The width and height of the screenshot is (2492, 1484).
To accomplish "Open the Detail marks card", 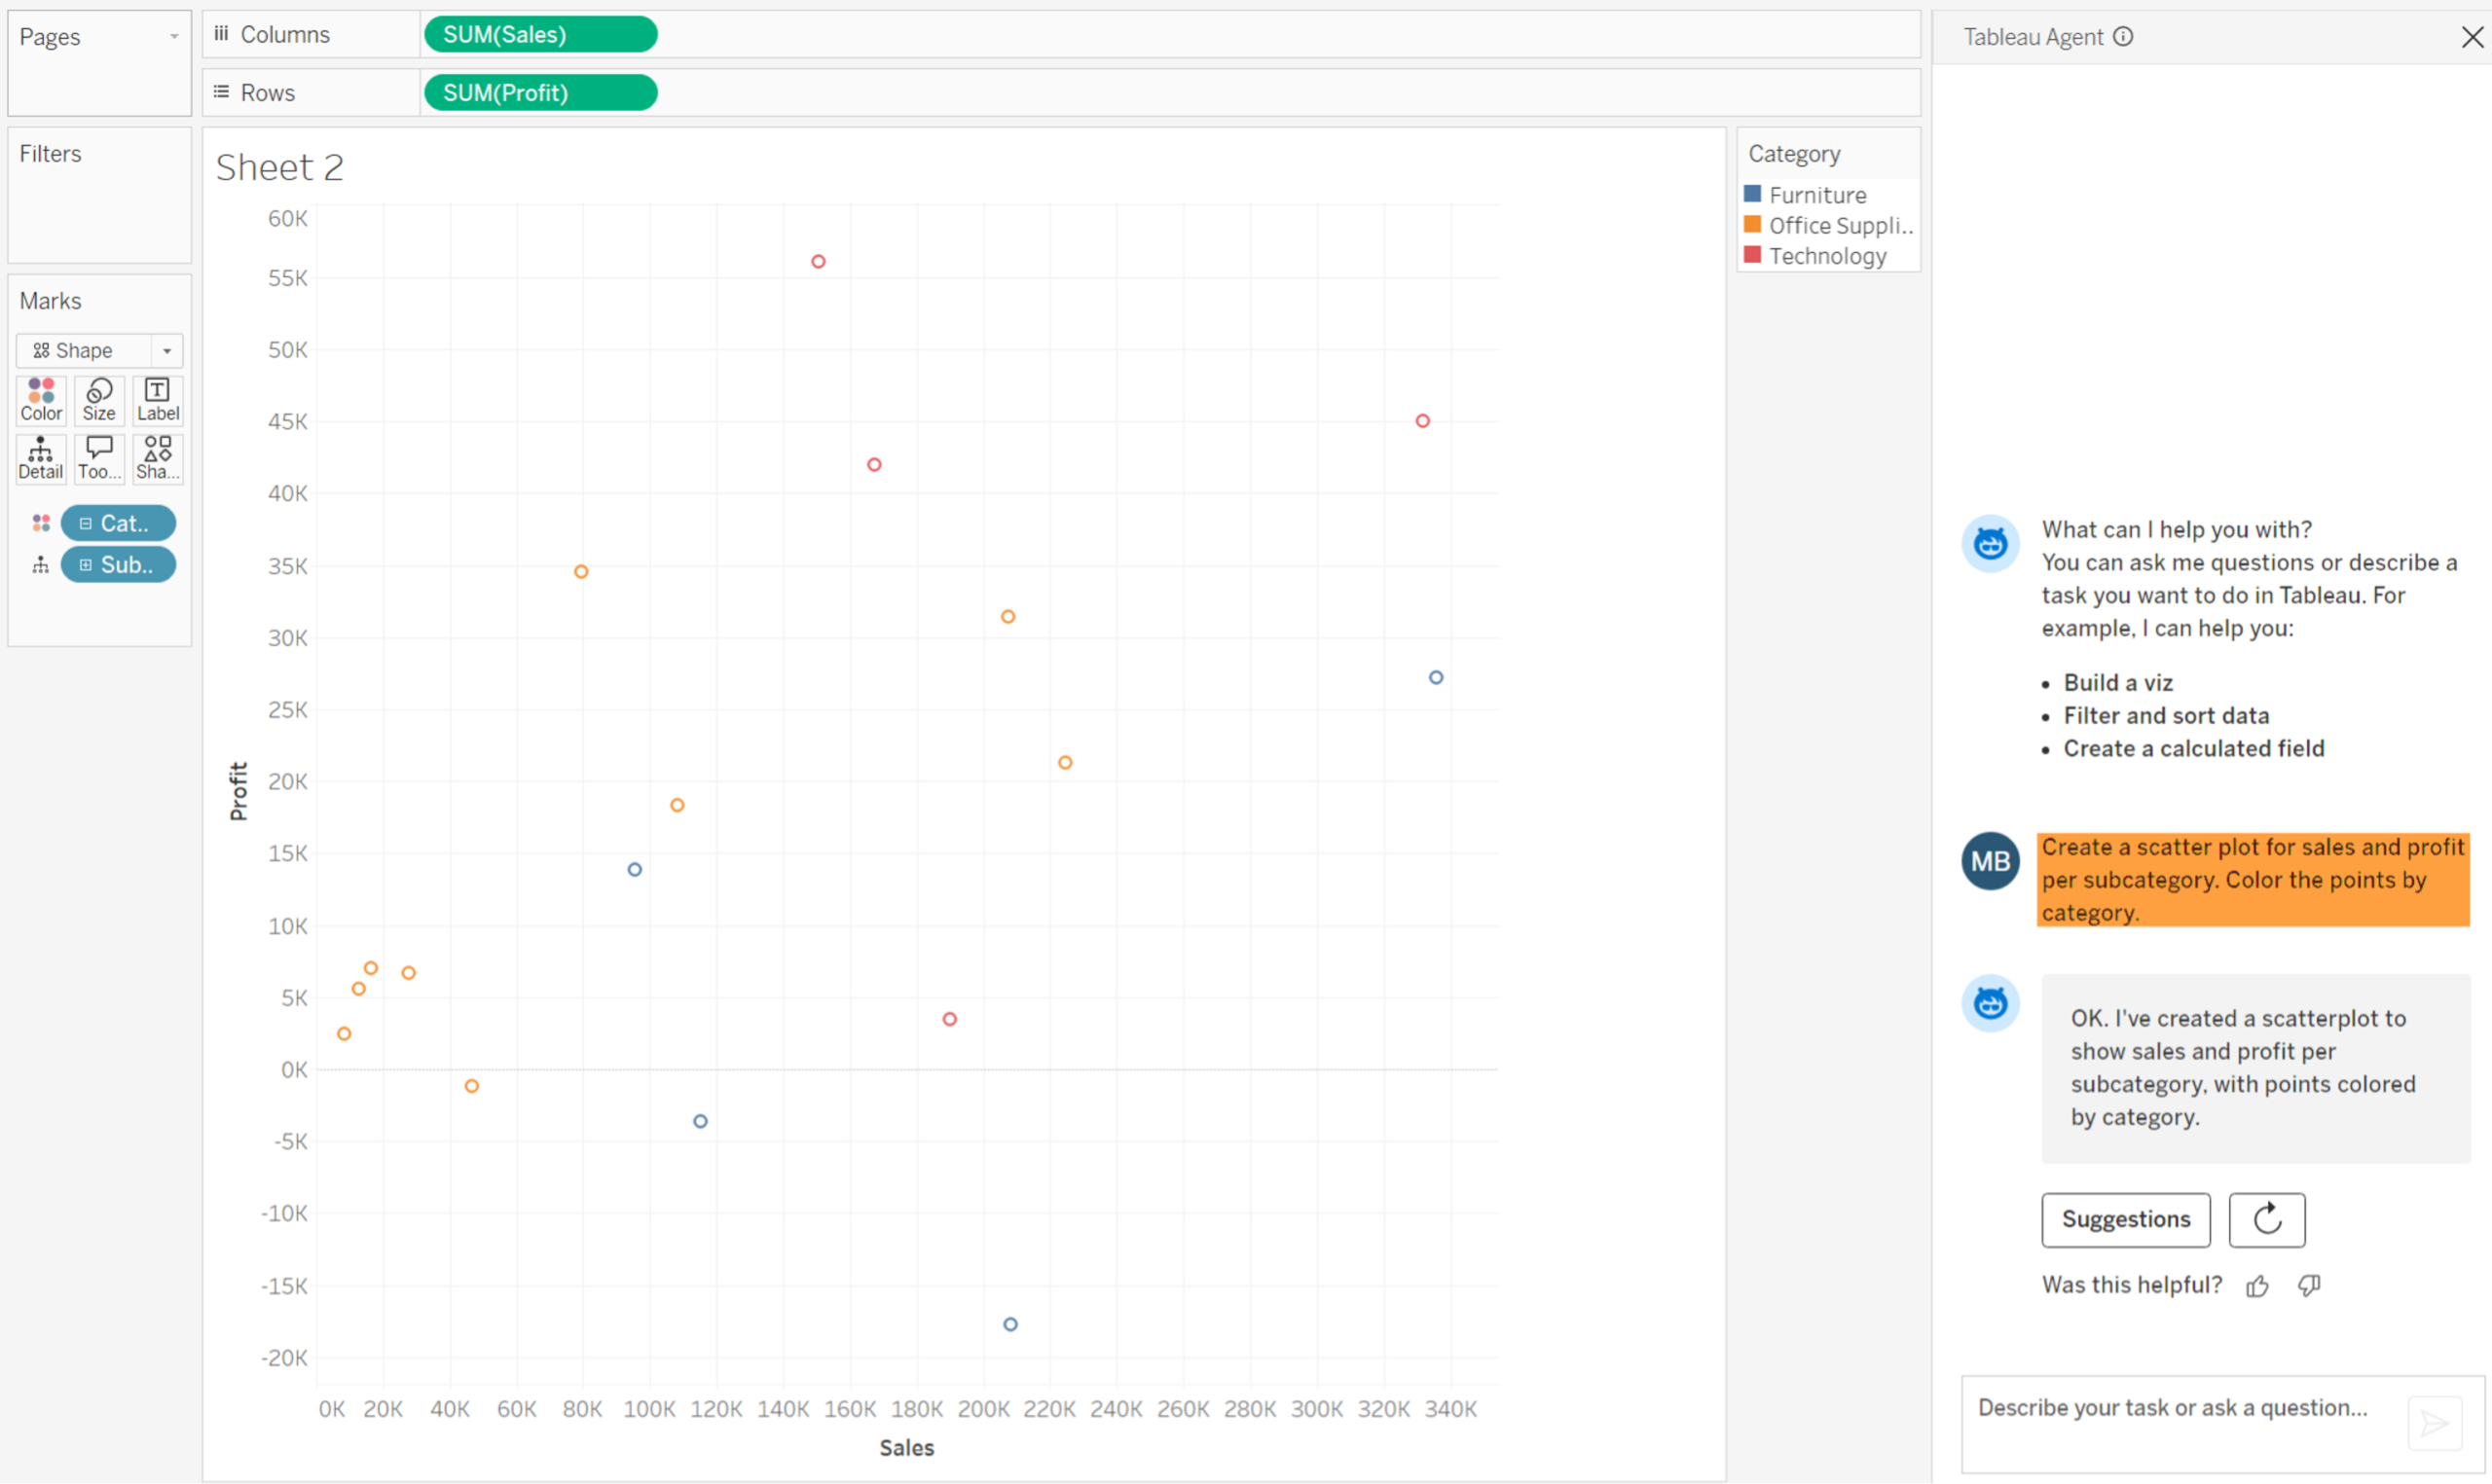I will coord(41,458).
